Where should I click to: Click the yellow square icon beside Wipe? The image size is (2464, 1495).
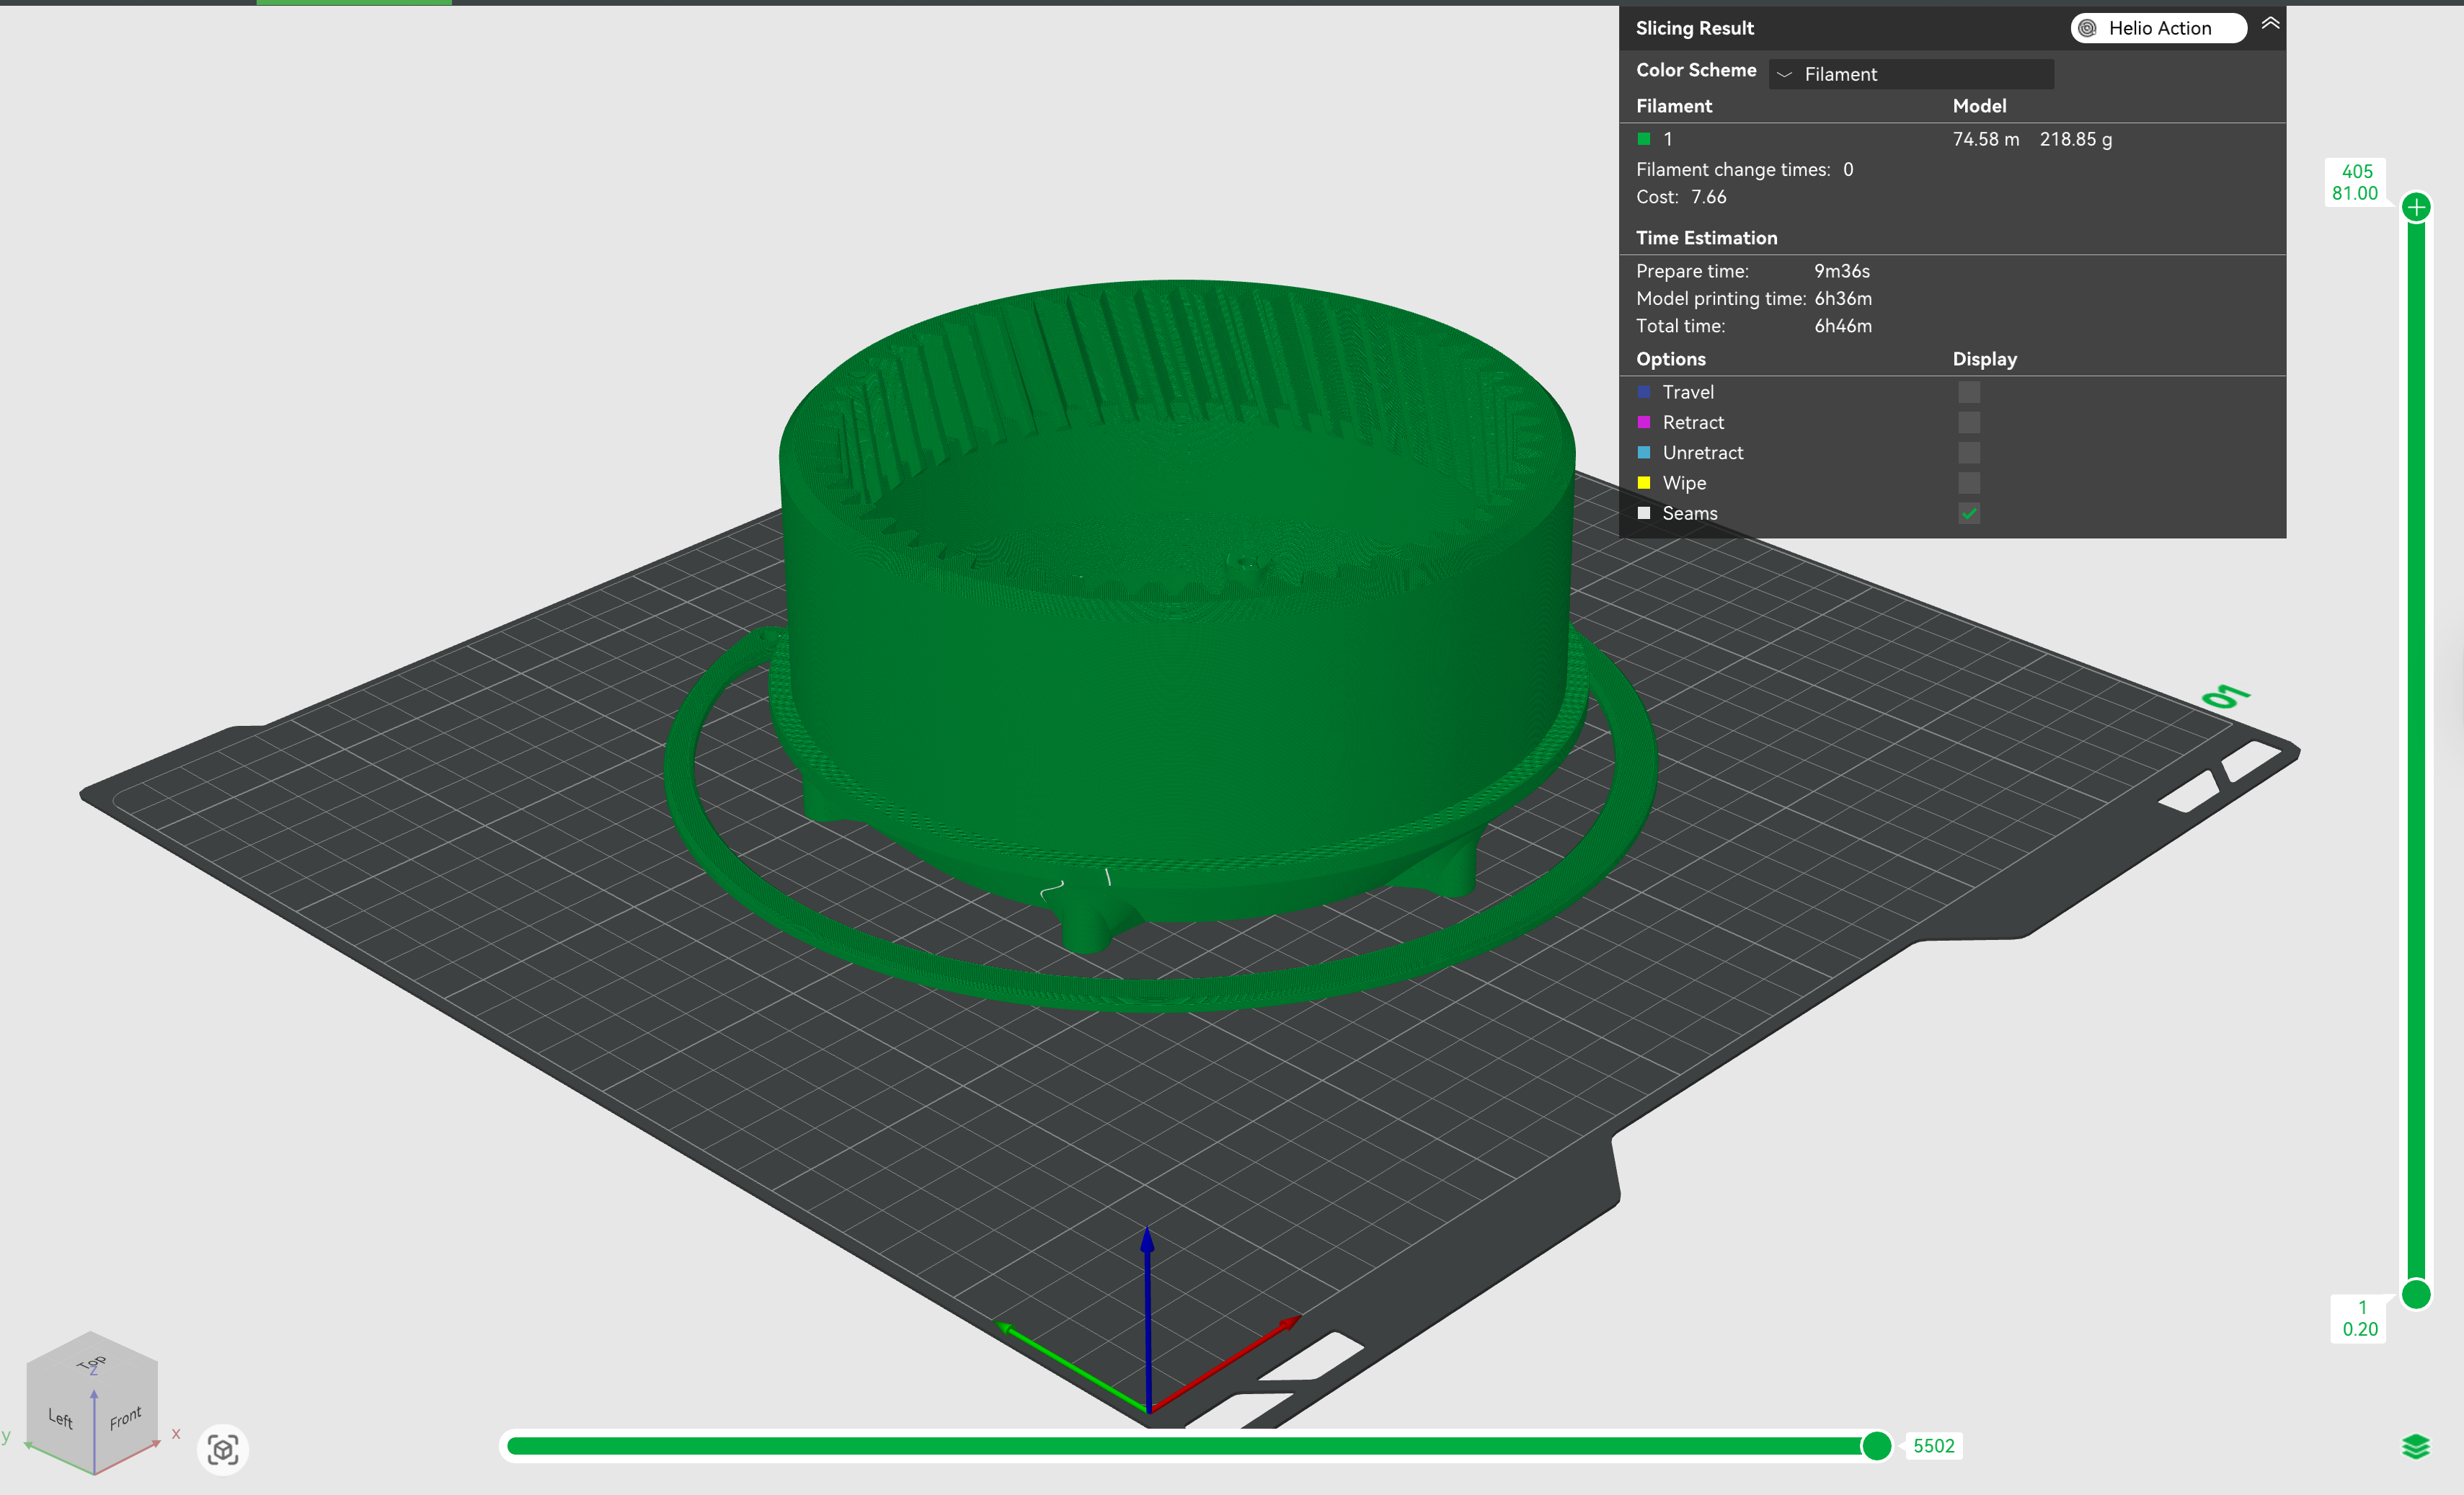click(1644, 482)
